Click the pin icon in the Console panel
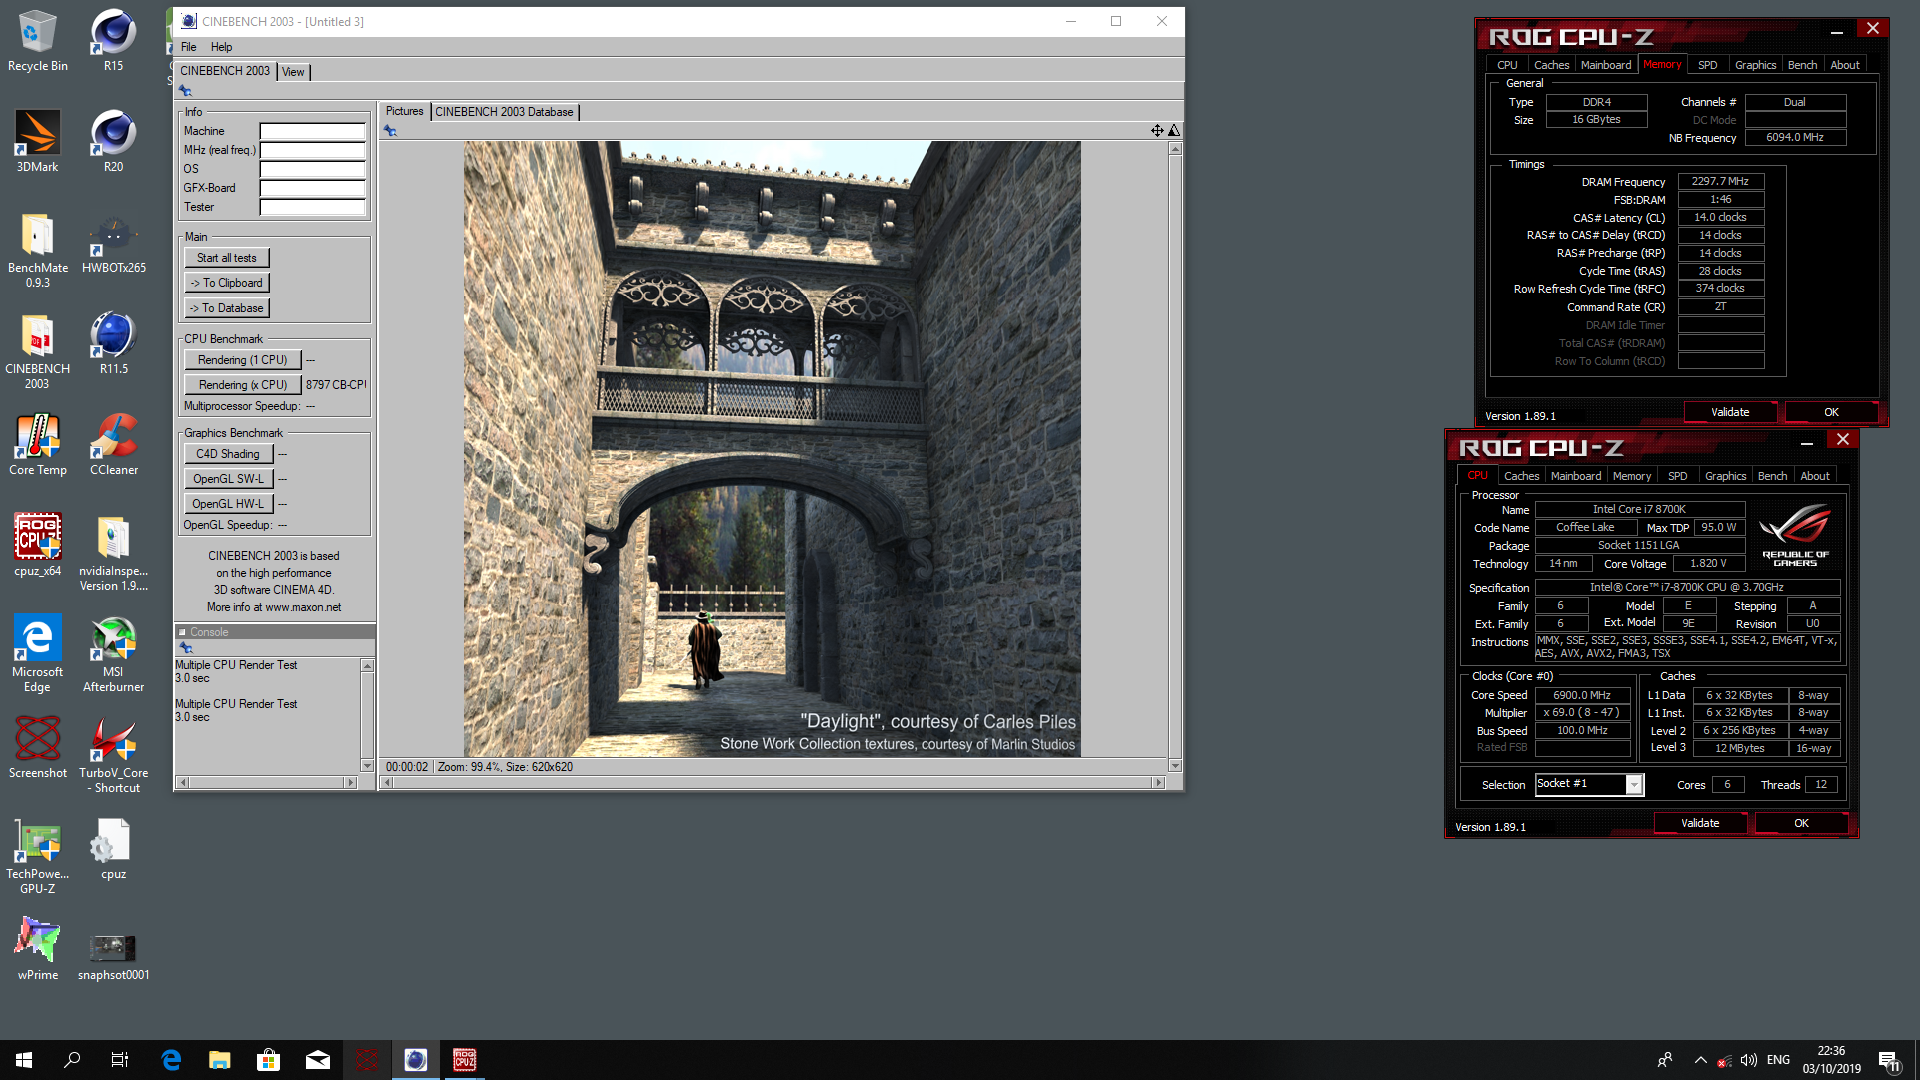 [185, 648]
